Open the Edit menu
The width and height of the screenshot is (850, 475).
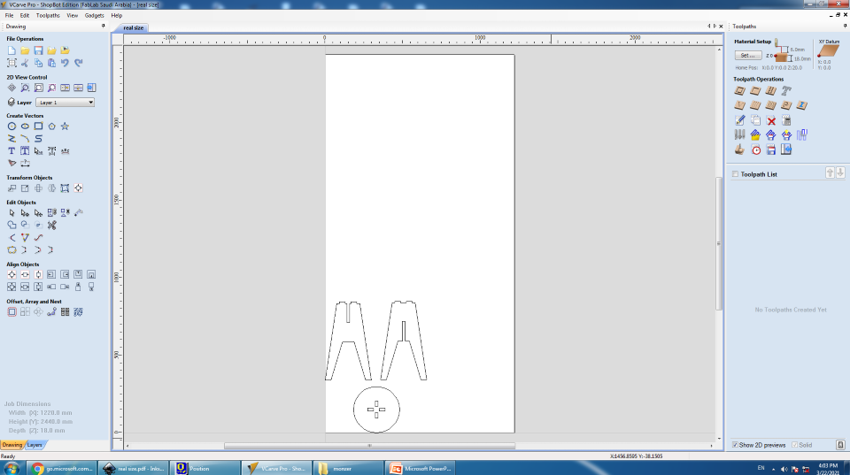(24, 15)
